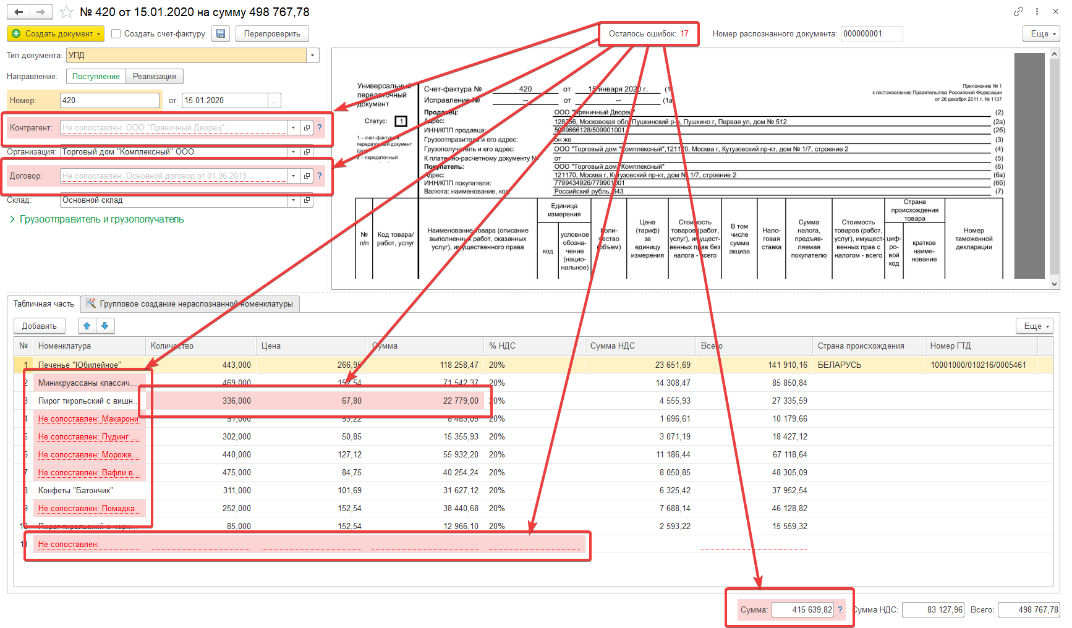Click the Тип документа field with УПД

point(186,55)
